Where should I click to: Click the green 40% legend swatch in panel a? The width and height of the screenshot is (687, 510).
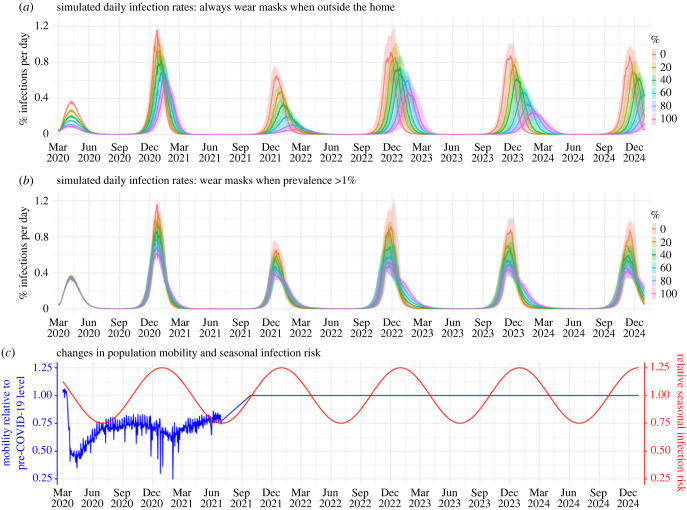(x=654, y=80)
